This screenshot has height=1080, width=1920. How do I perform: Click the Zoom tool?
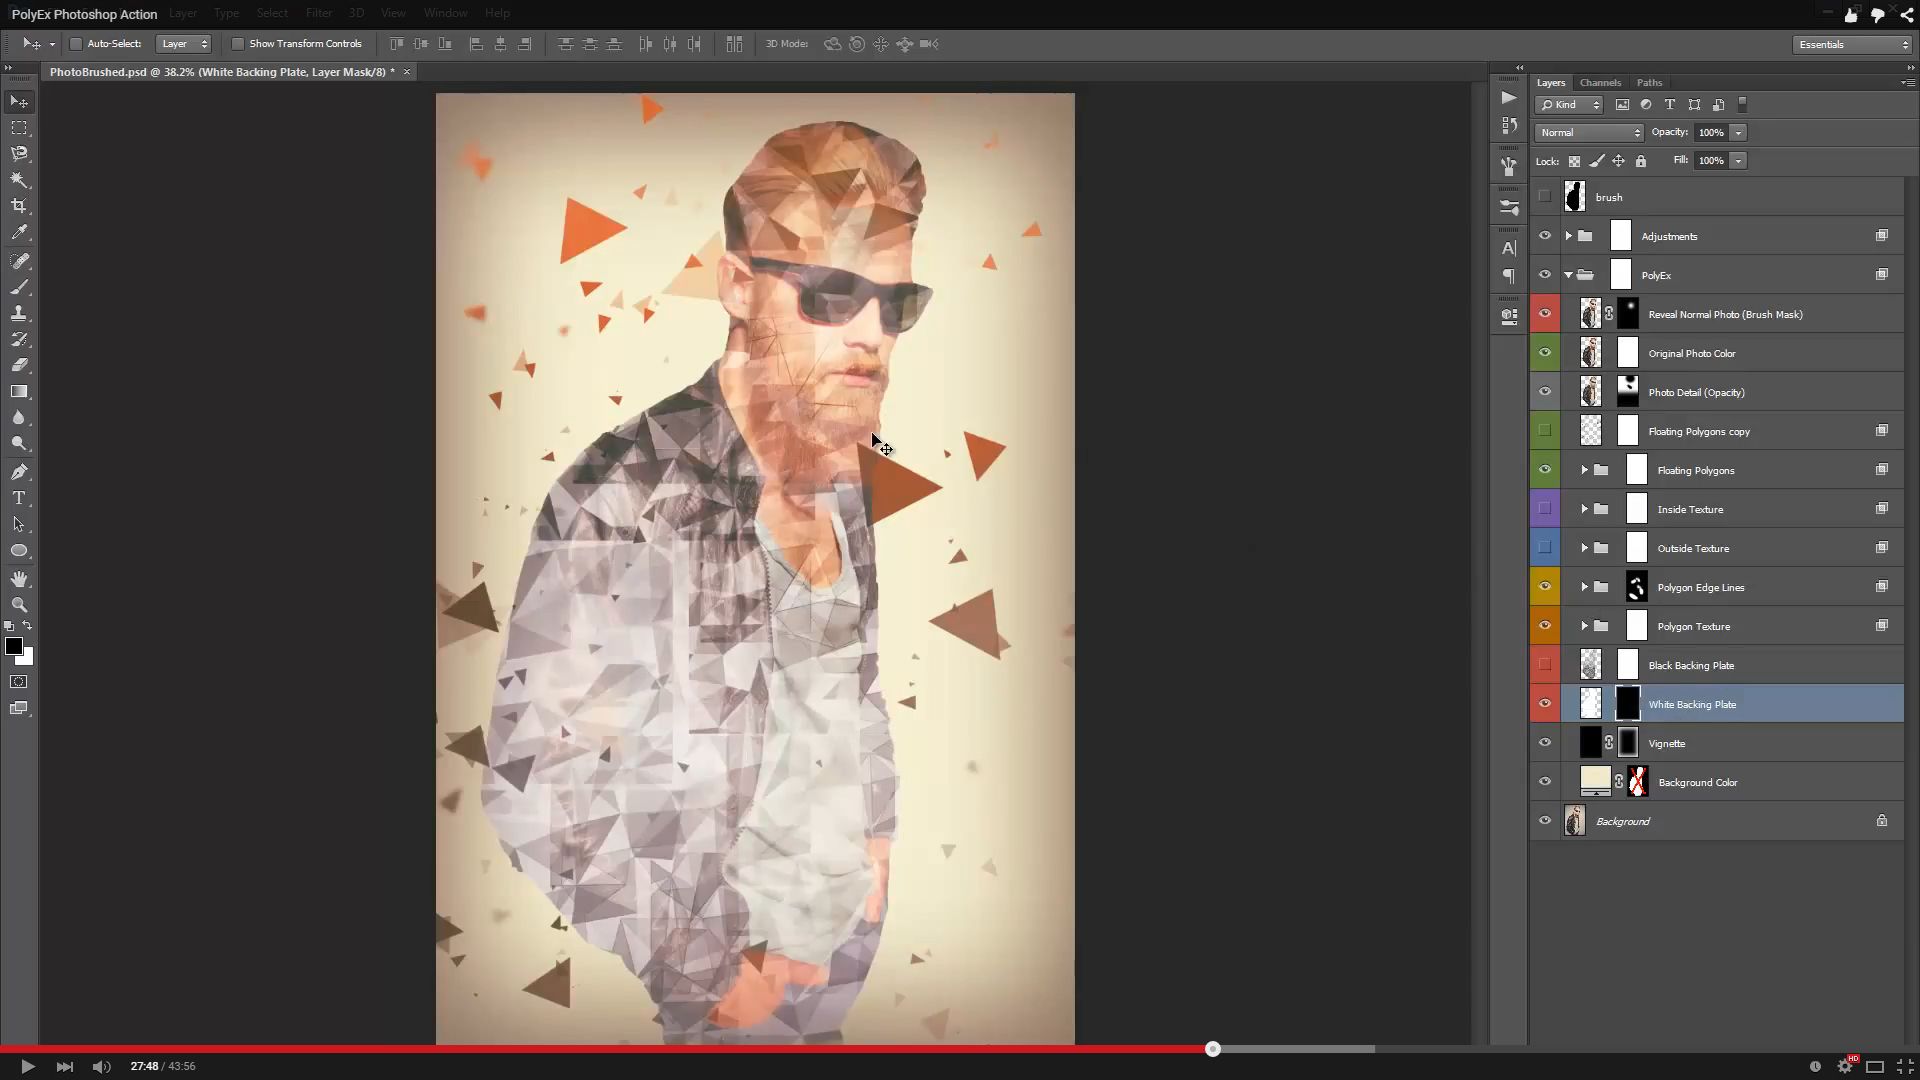(18, 604)
